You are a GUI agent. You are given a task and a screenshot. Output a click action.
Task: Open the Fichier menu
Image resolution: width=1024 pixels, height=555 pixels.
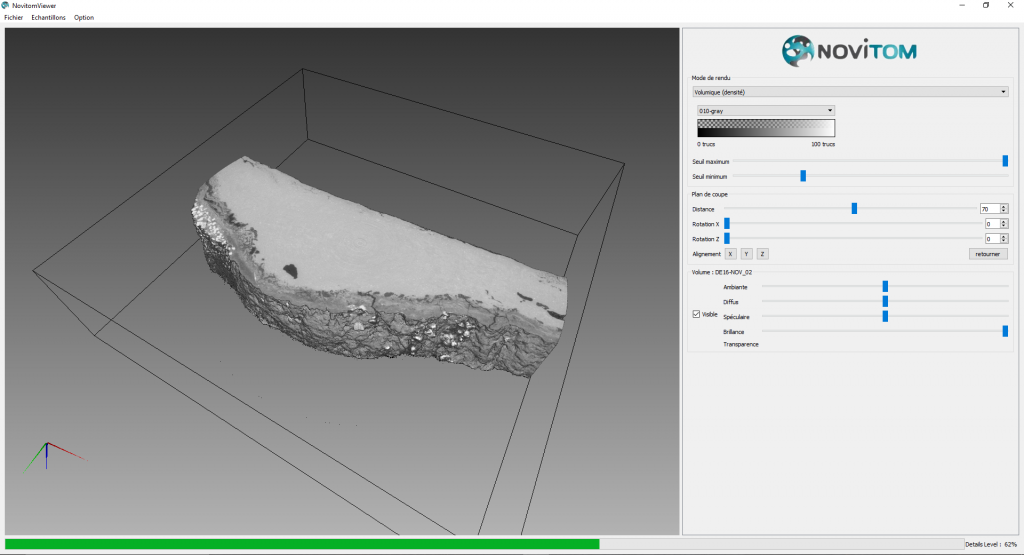[x=13, y=17]
